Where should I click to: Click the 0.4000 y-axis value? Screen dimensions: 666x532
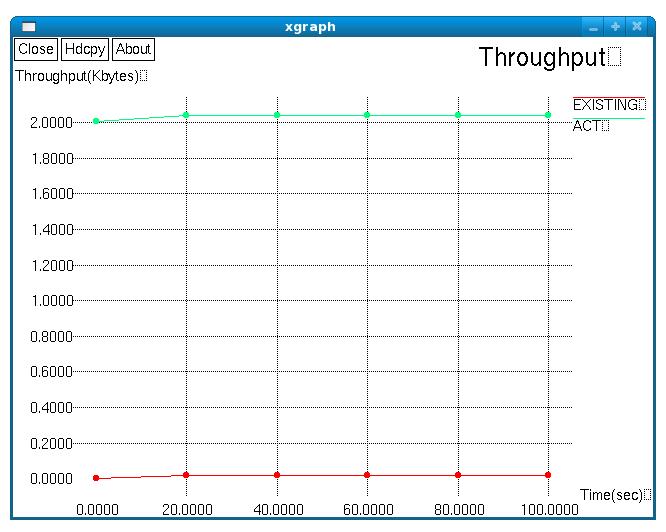coord(51,408)
